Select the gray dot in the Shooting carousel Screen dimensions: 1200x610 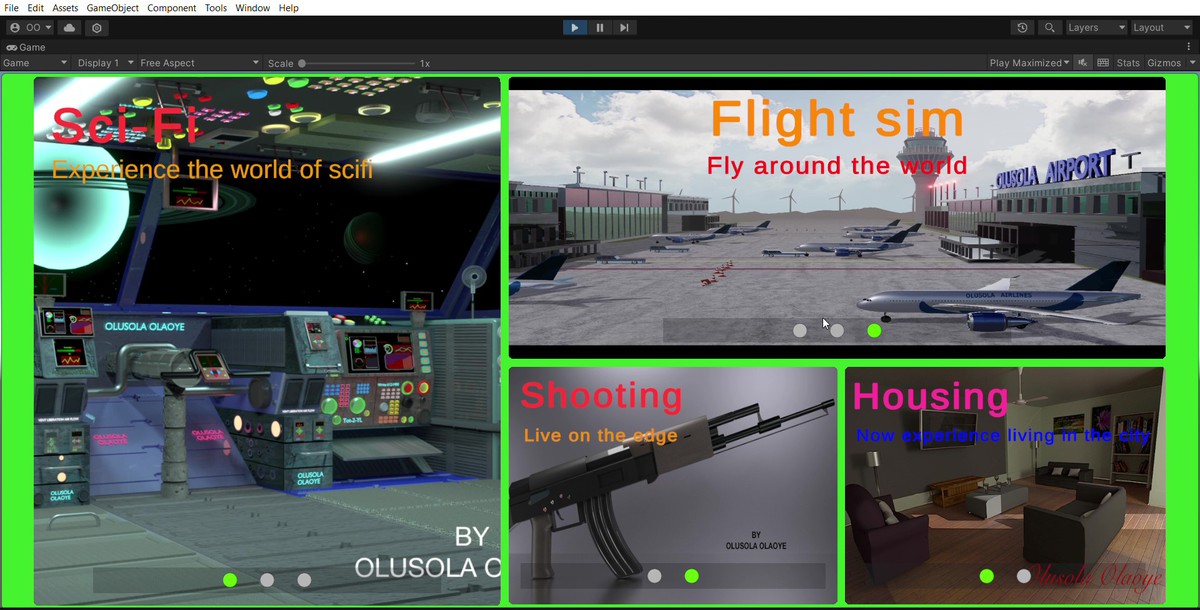[x=654, y=576]
